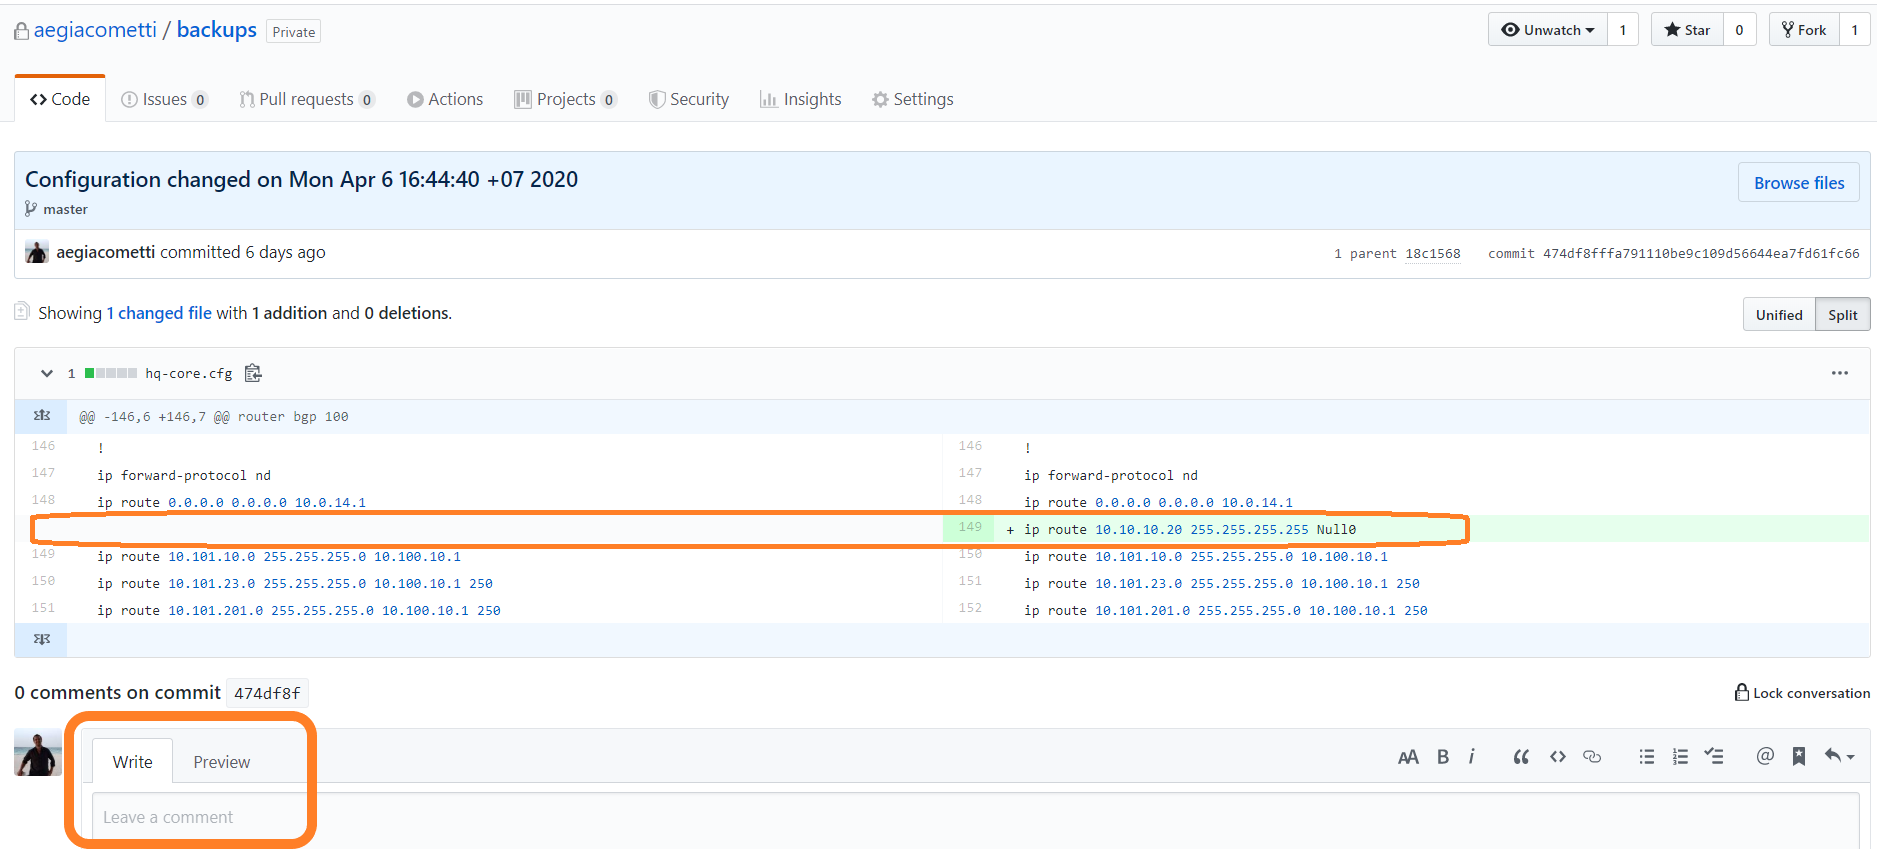Open committer avatar next to aegiacometti committed

[x=37, y=252]
